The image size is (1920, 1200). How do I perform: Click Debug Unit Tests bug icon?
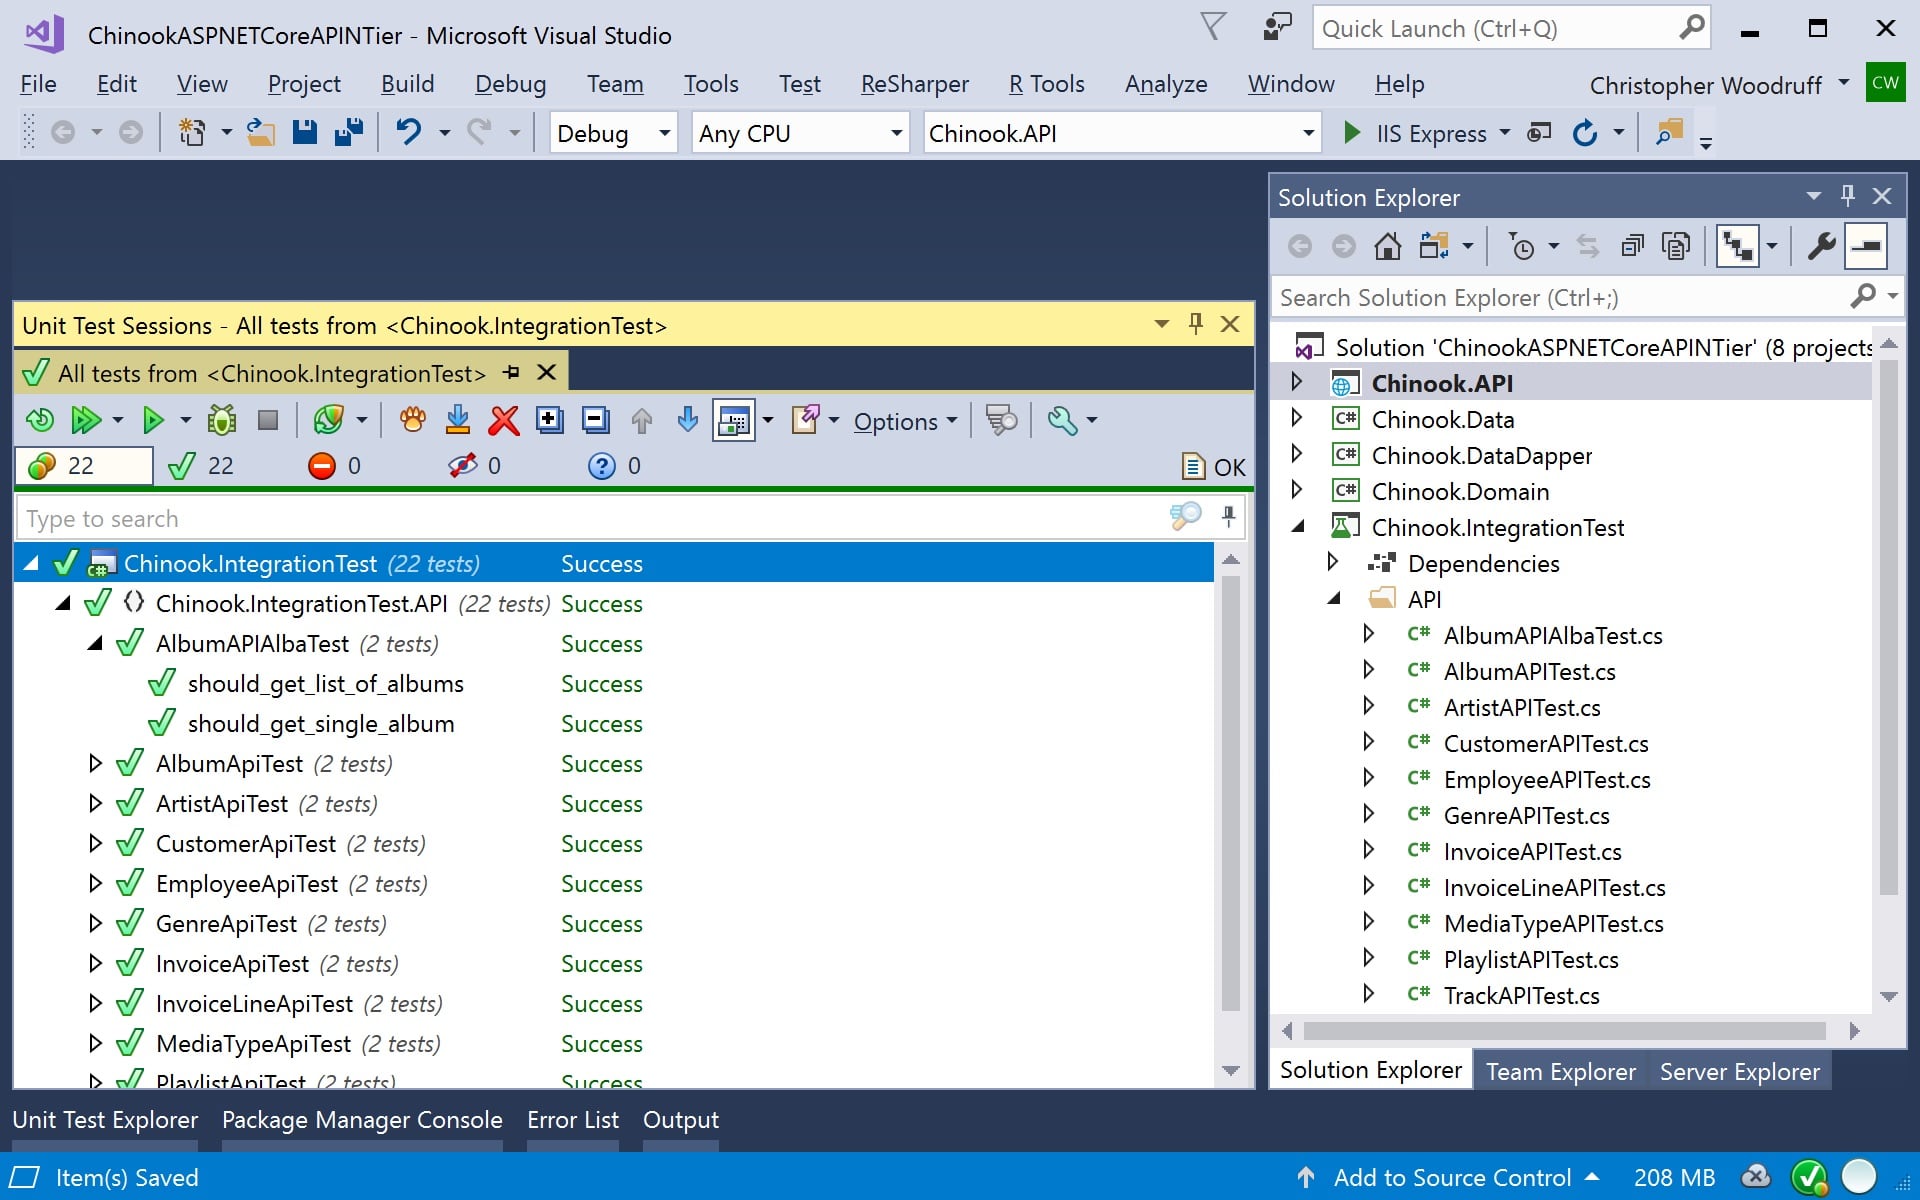[222, 420]
